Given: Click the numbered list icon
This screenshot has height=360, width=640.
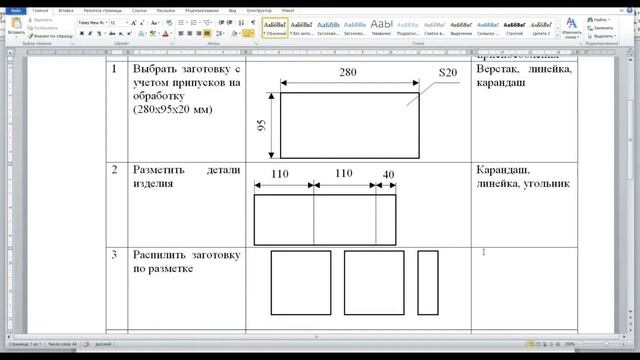Looking at the screenshot, I should click(x=194, y=23).
